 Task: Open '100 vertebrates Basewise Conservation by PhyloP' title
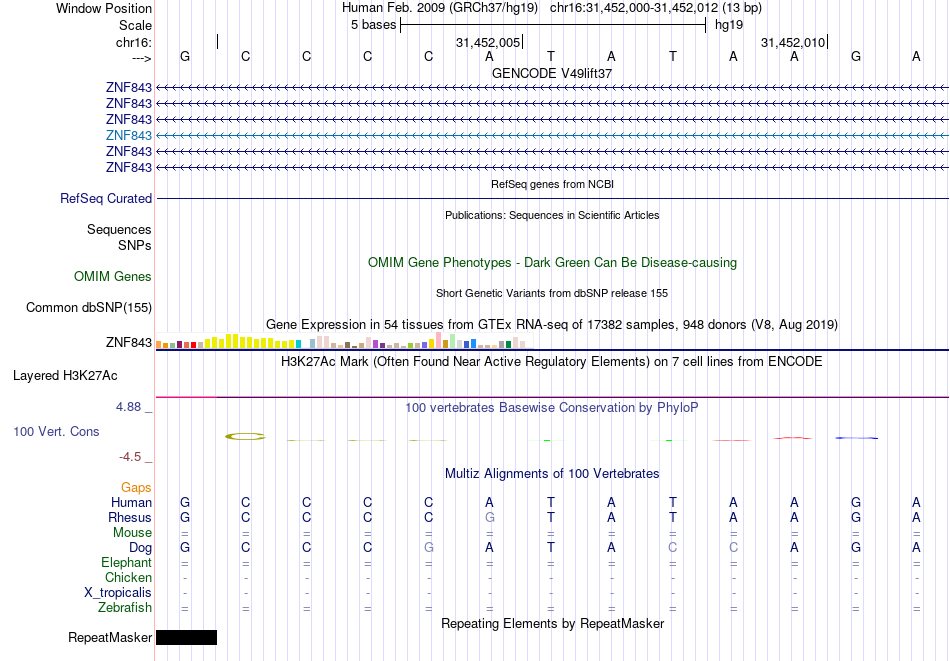[552, 408]
